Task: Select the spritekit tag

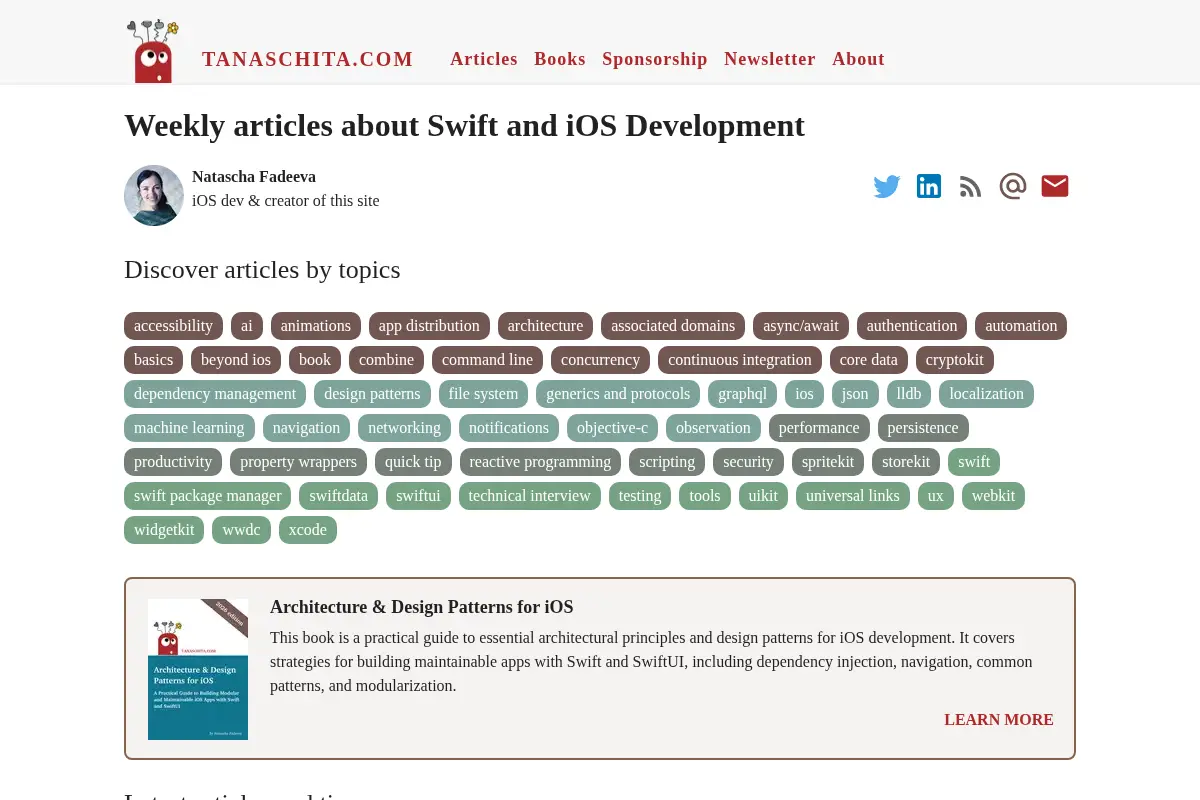Action: pos(828,462)
